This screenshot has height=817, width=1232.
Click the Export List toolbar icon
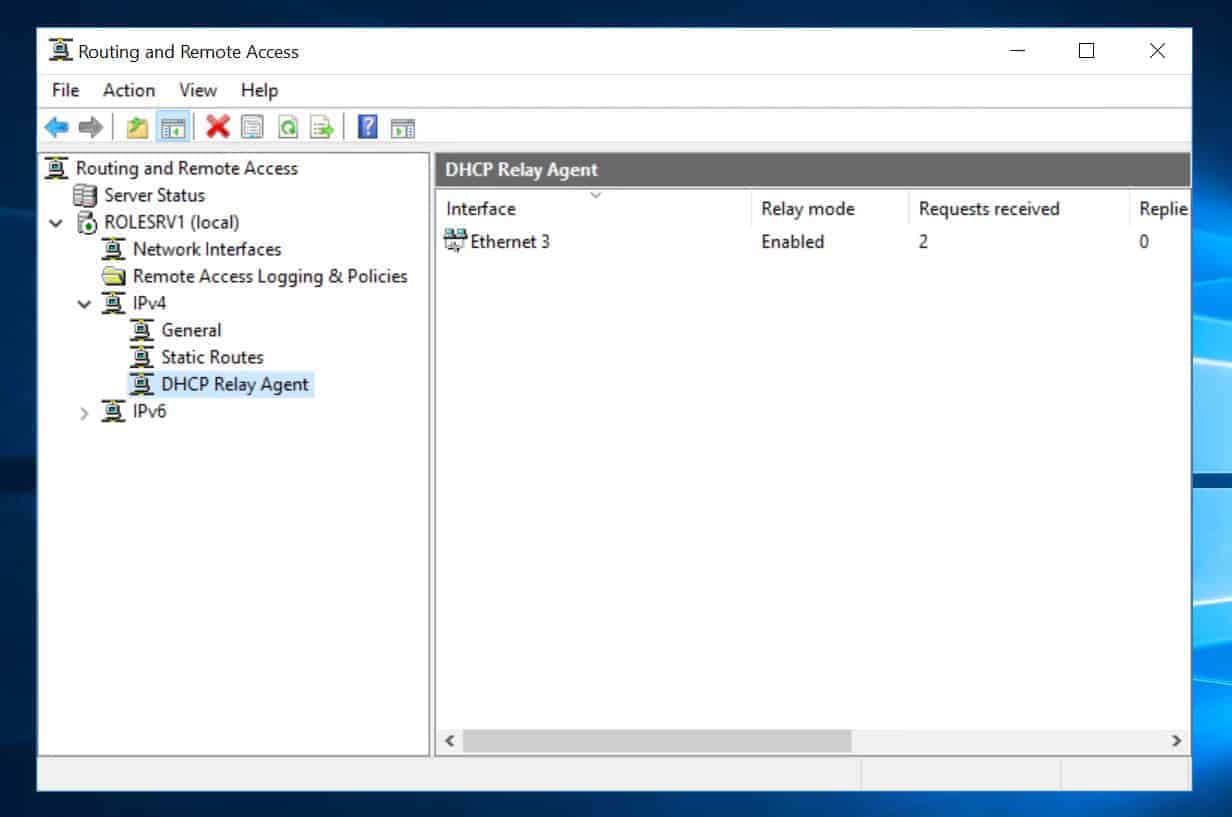(321, 127)
